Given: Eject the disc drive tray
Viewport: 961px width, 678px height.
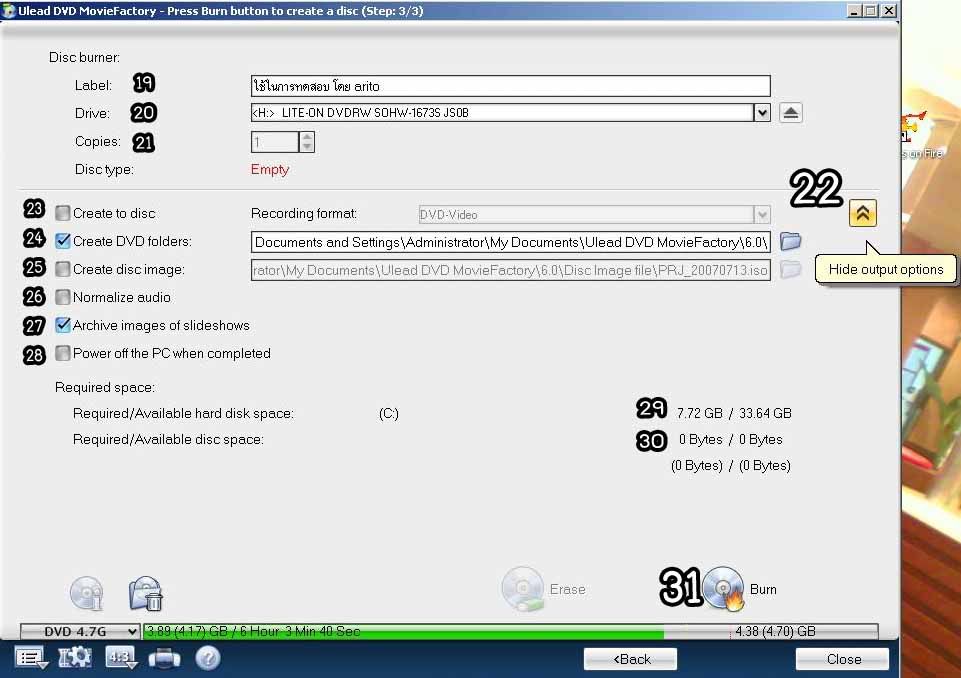Looking at the screenshot, I should (x=790, y=113).
